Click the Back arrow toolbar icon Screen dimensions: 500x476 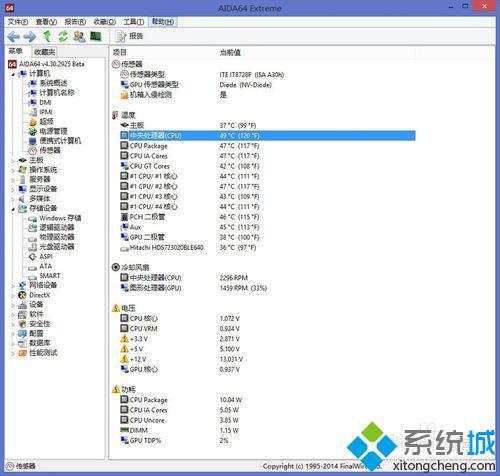14,36
